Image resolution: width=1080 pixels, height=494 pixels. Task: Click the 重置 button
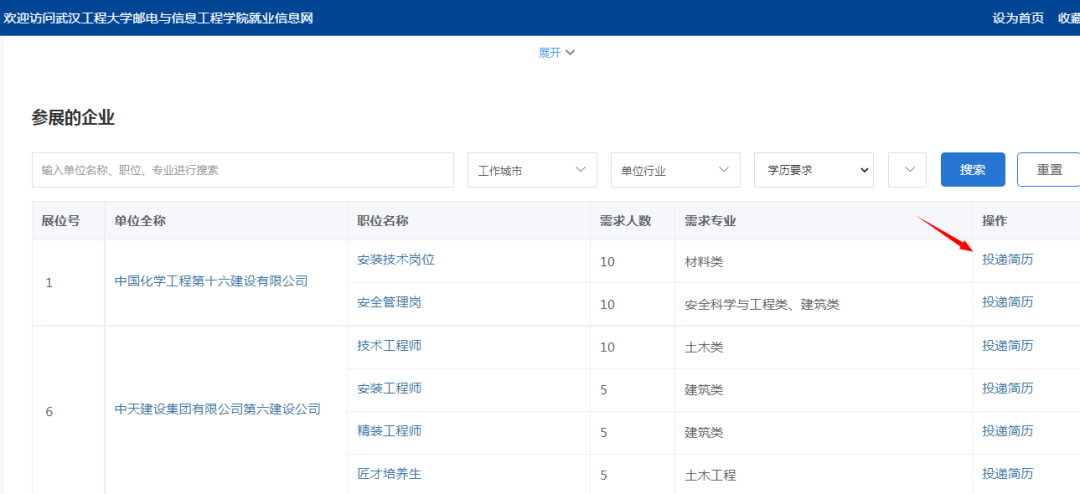point(1048,169)
